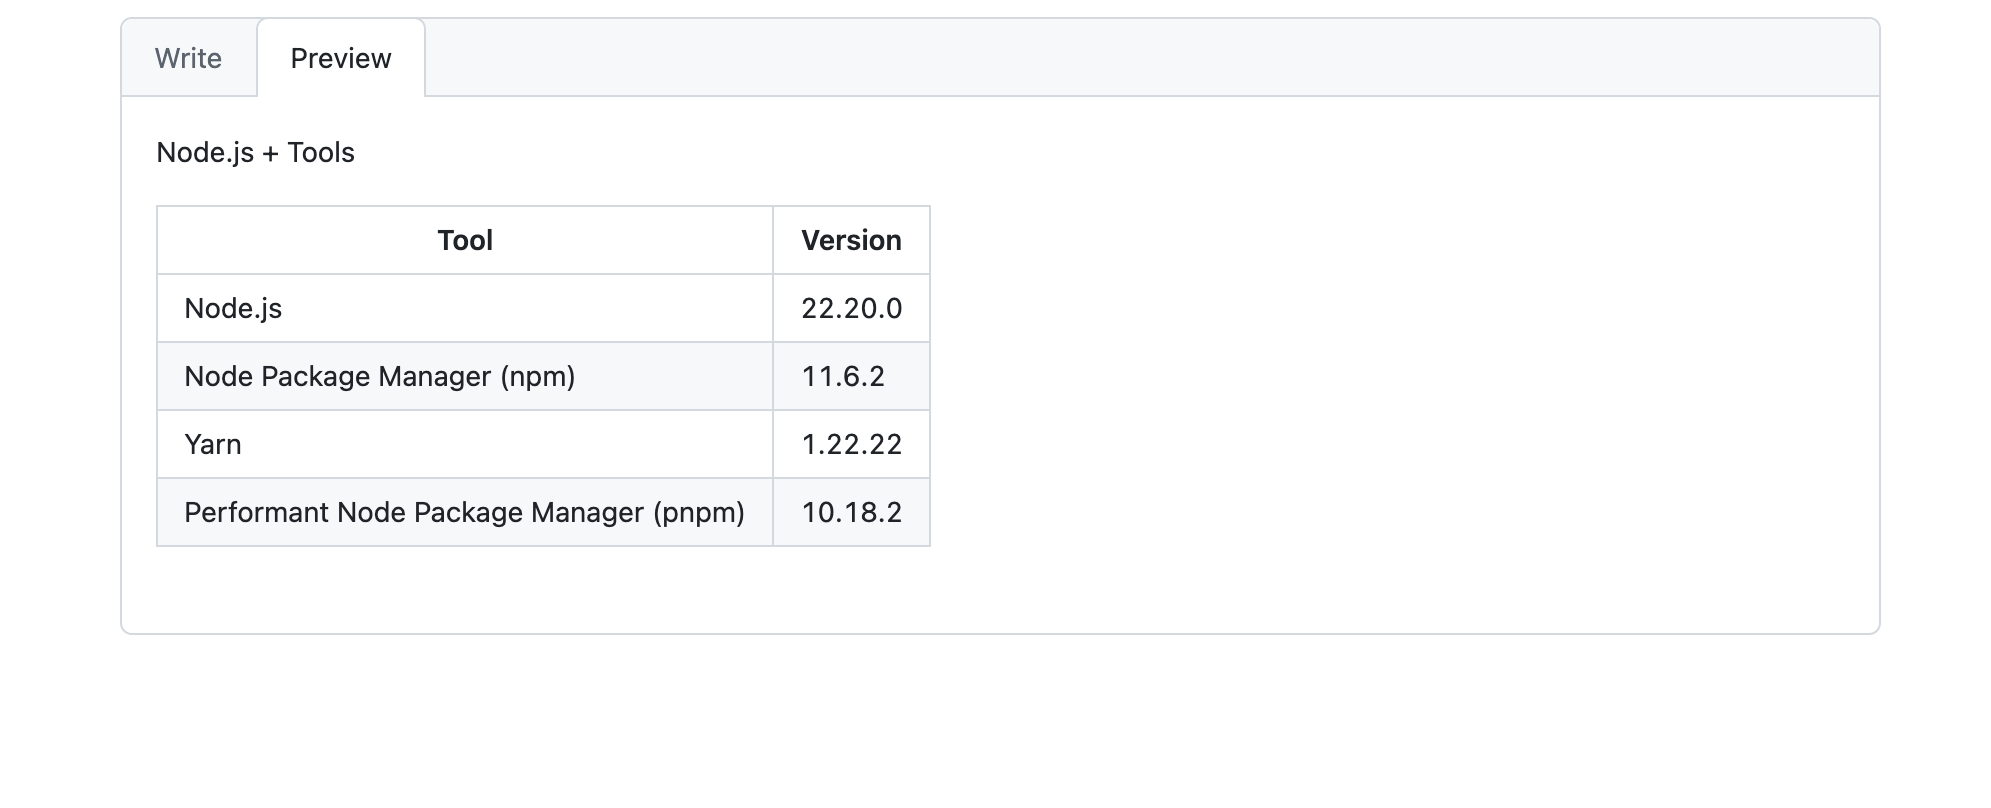Click the Tool column header
This screenshot has height=808, width=1991.
coord(465,241)
